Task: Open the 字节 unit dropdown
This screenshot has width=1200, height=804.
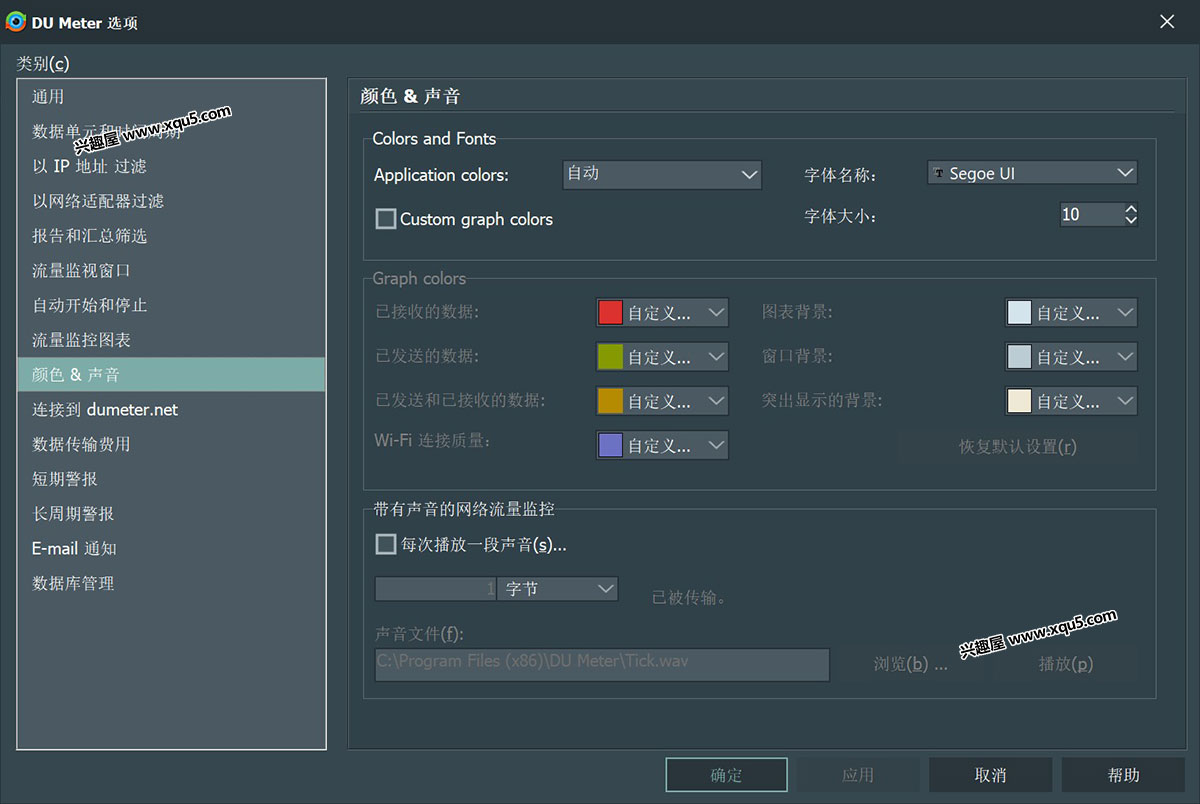Action: tap(557, 589)
